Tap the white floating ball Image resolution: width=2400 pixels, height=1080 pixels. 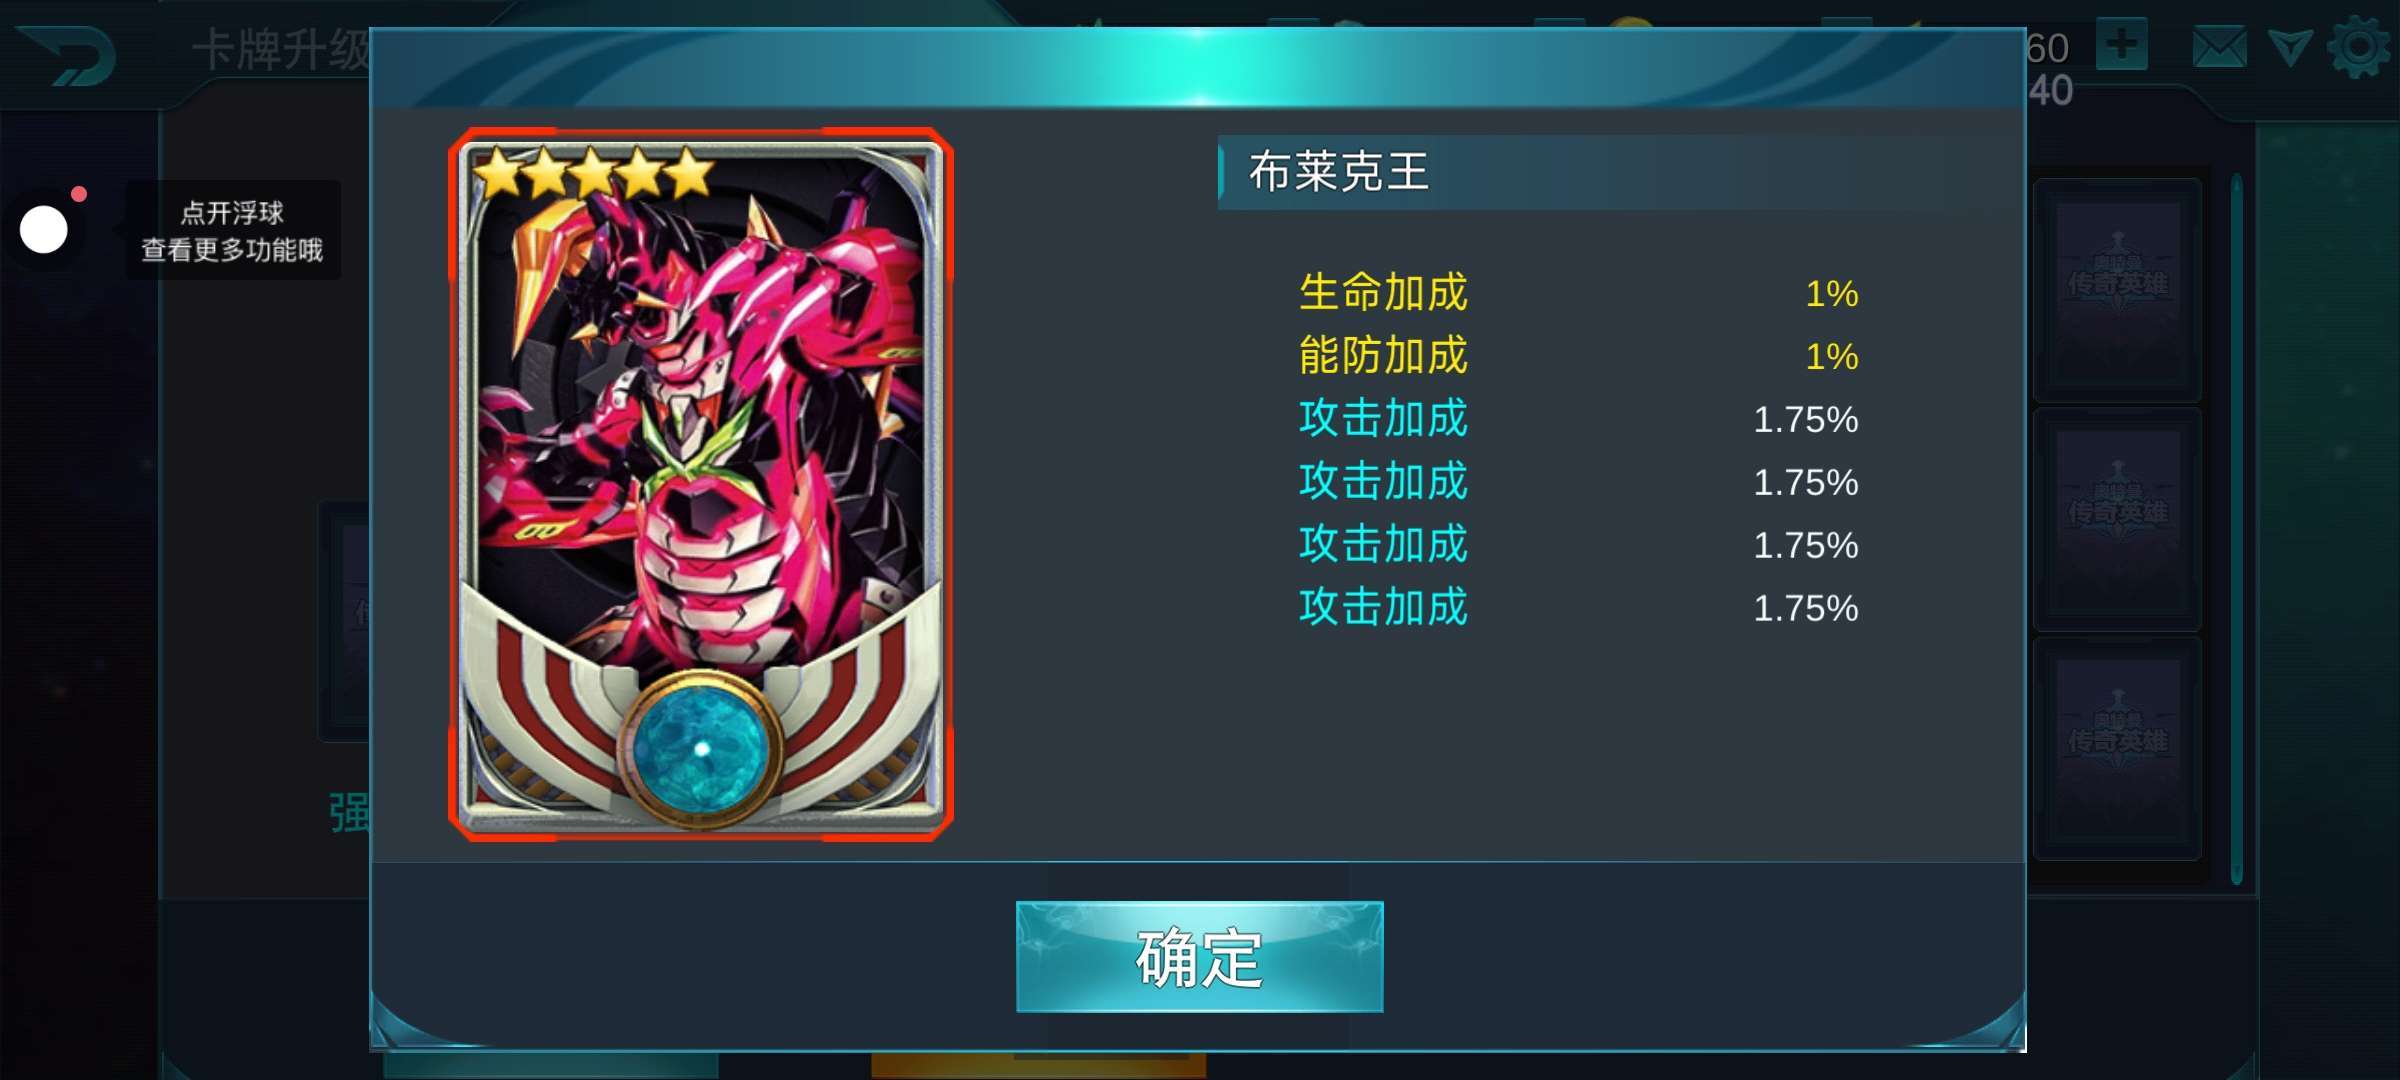coord(44,230)
